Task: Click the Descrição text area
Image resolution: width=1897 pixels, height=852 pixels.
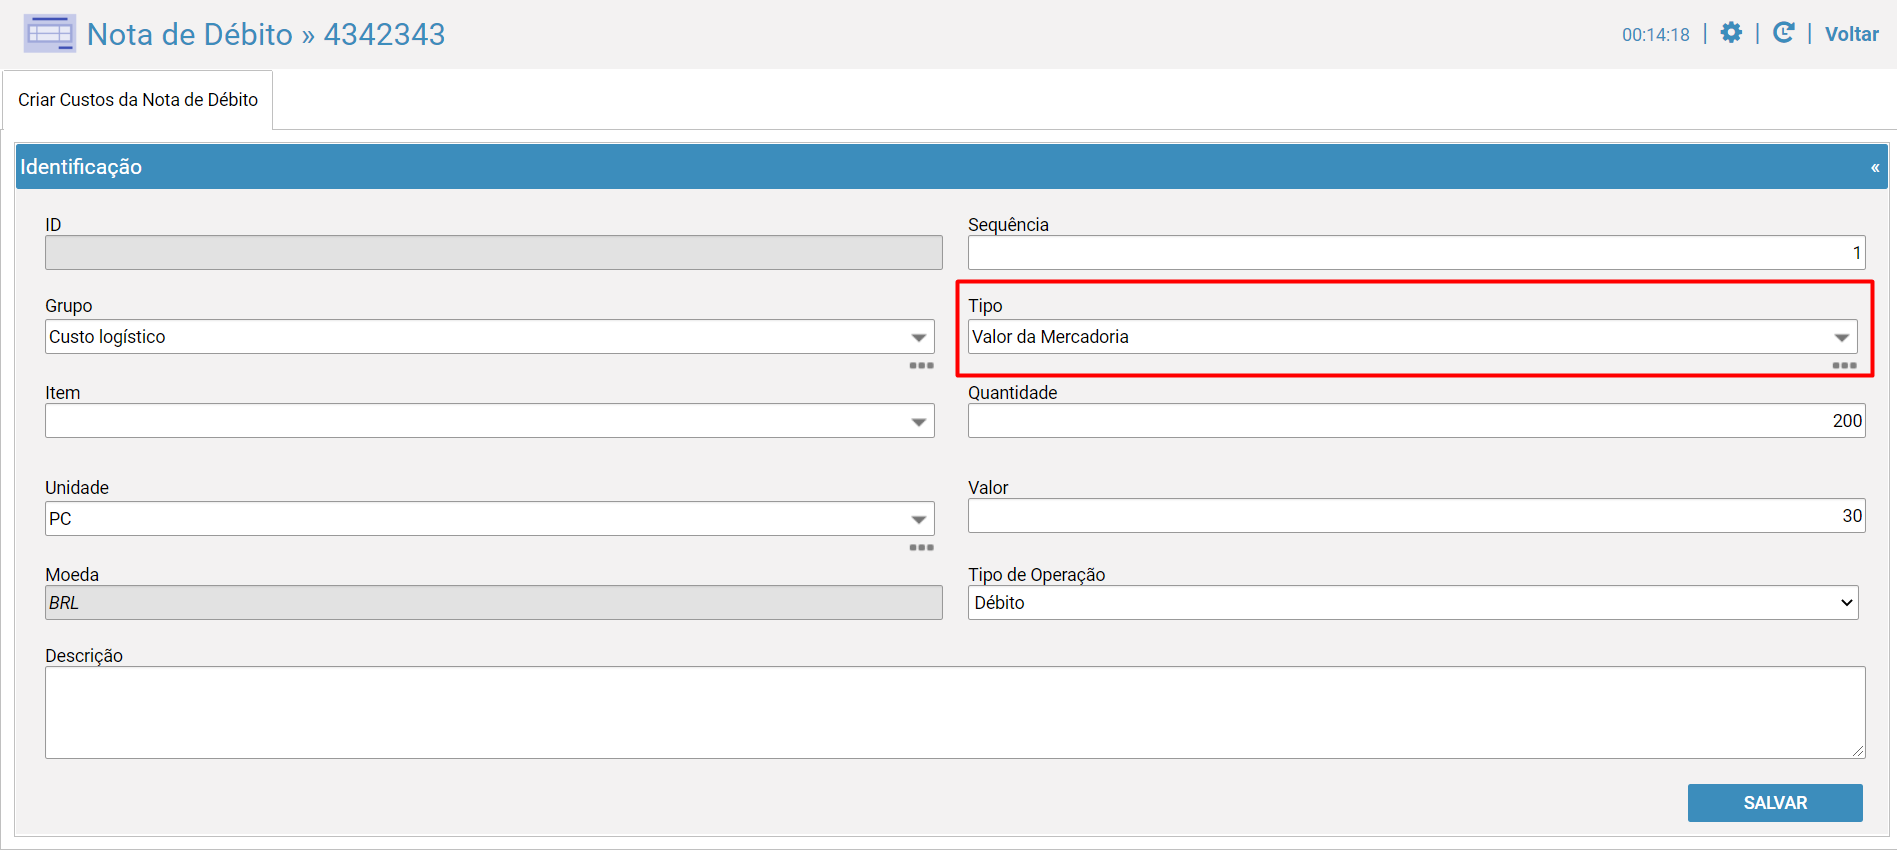Action: [x=955, y=713]
